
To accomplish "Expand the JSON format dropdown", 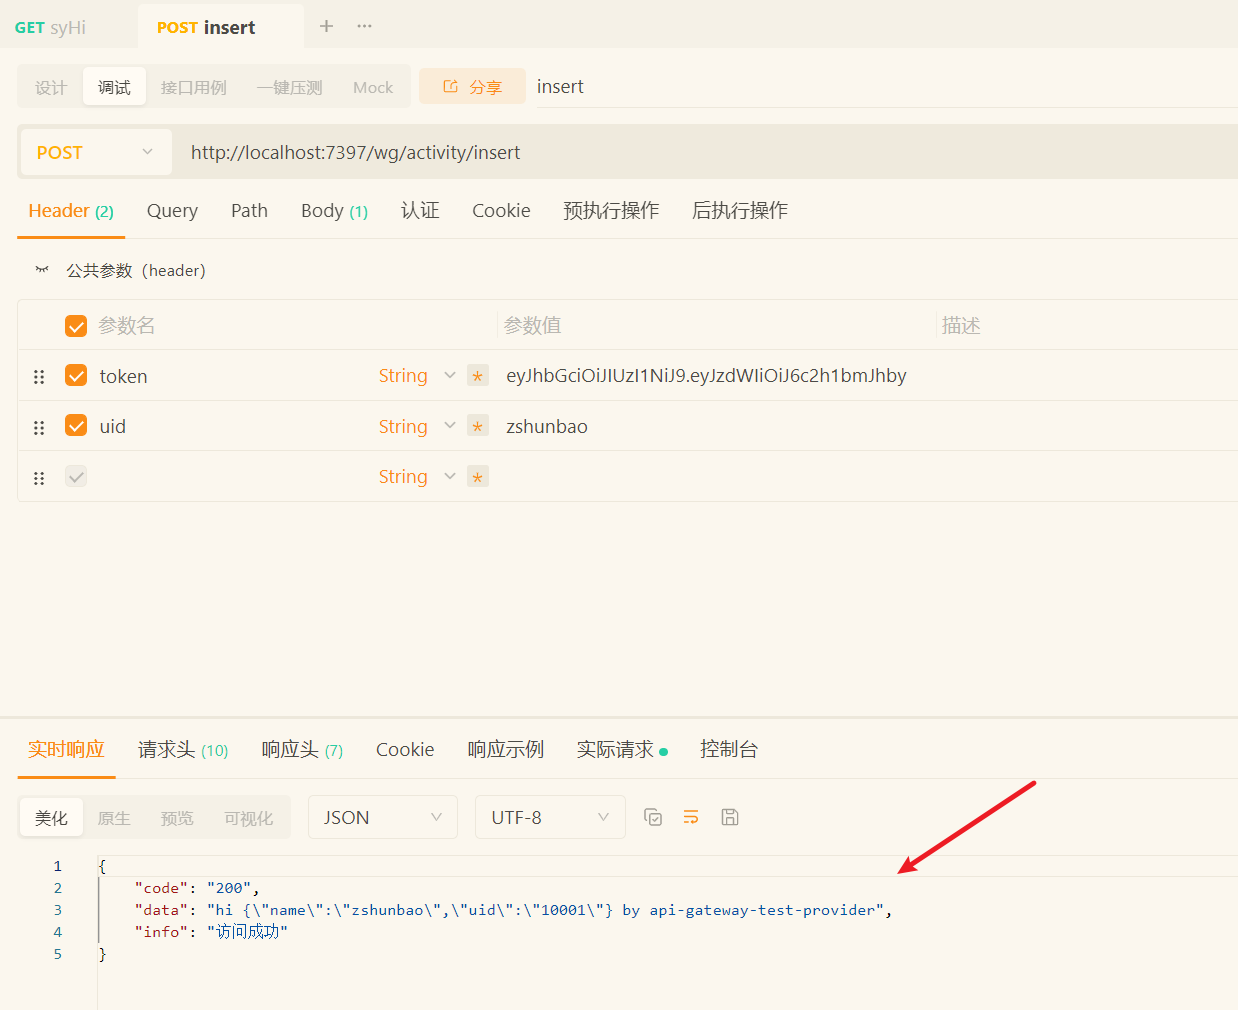I will (382, 817).
